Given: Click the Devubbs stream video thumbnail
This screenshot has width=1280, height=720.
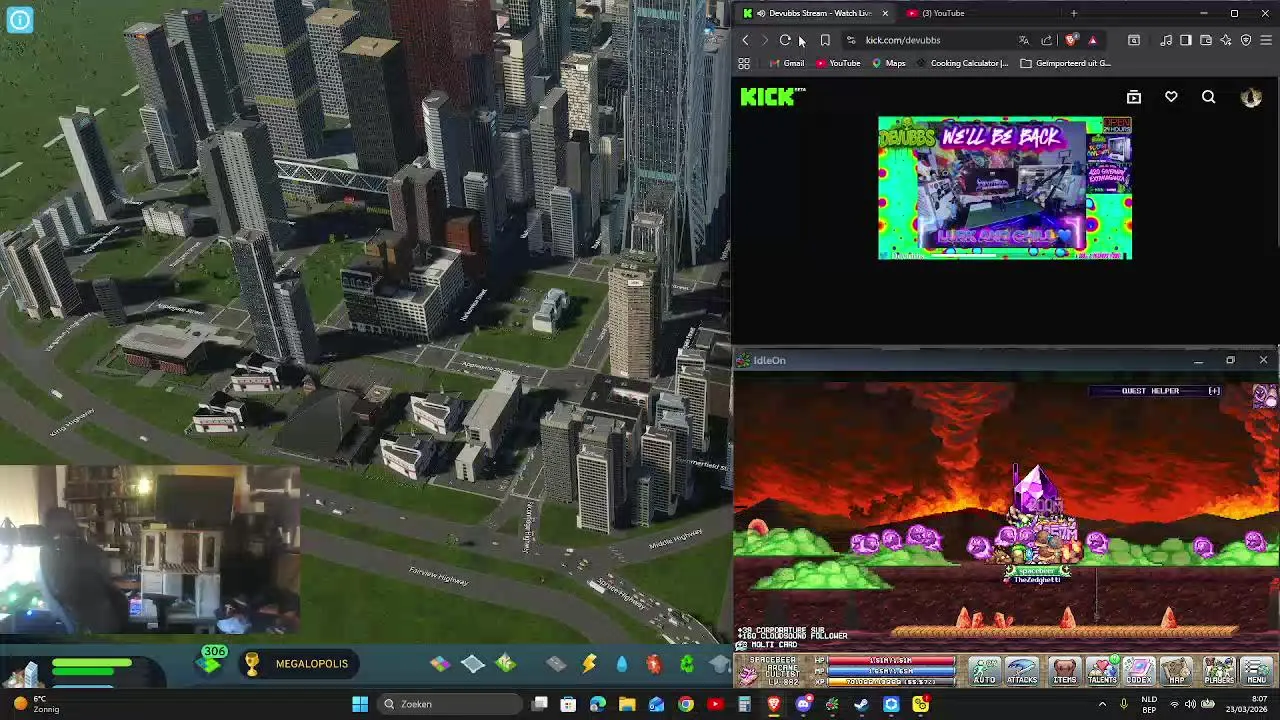Looking at the screenshot, I should coord(1005,188).
